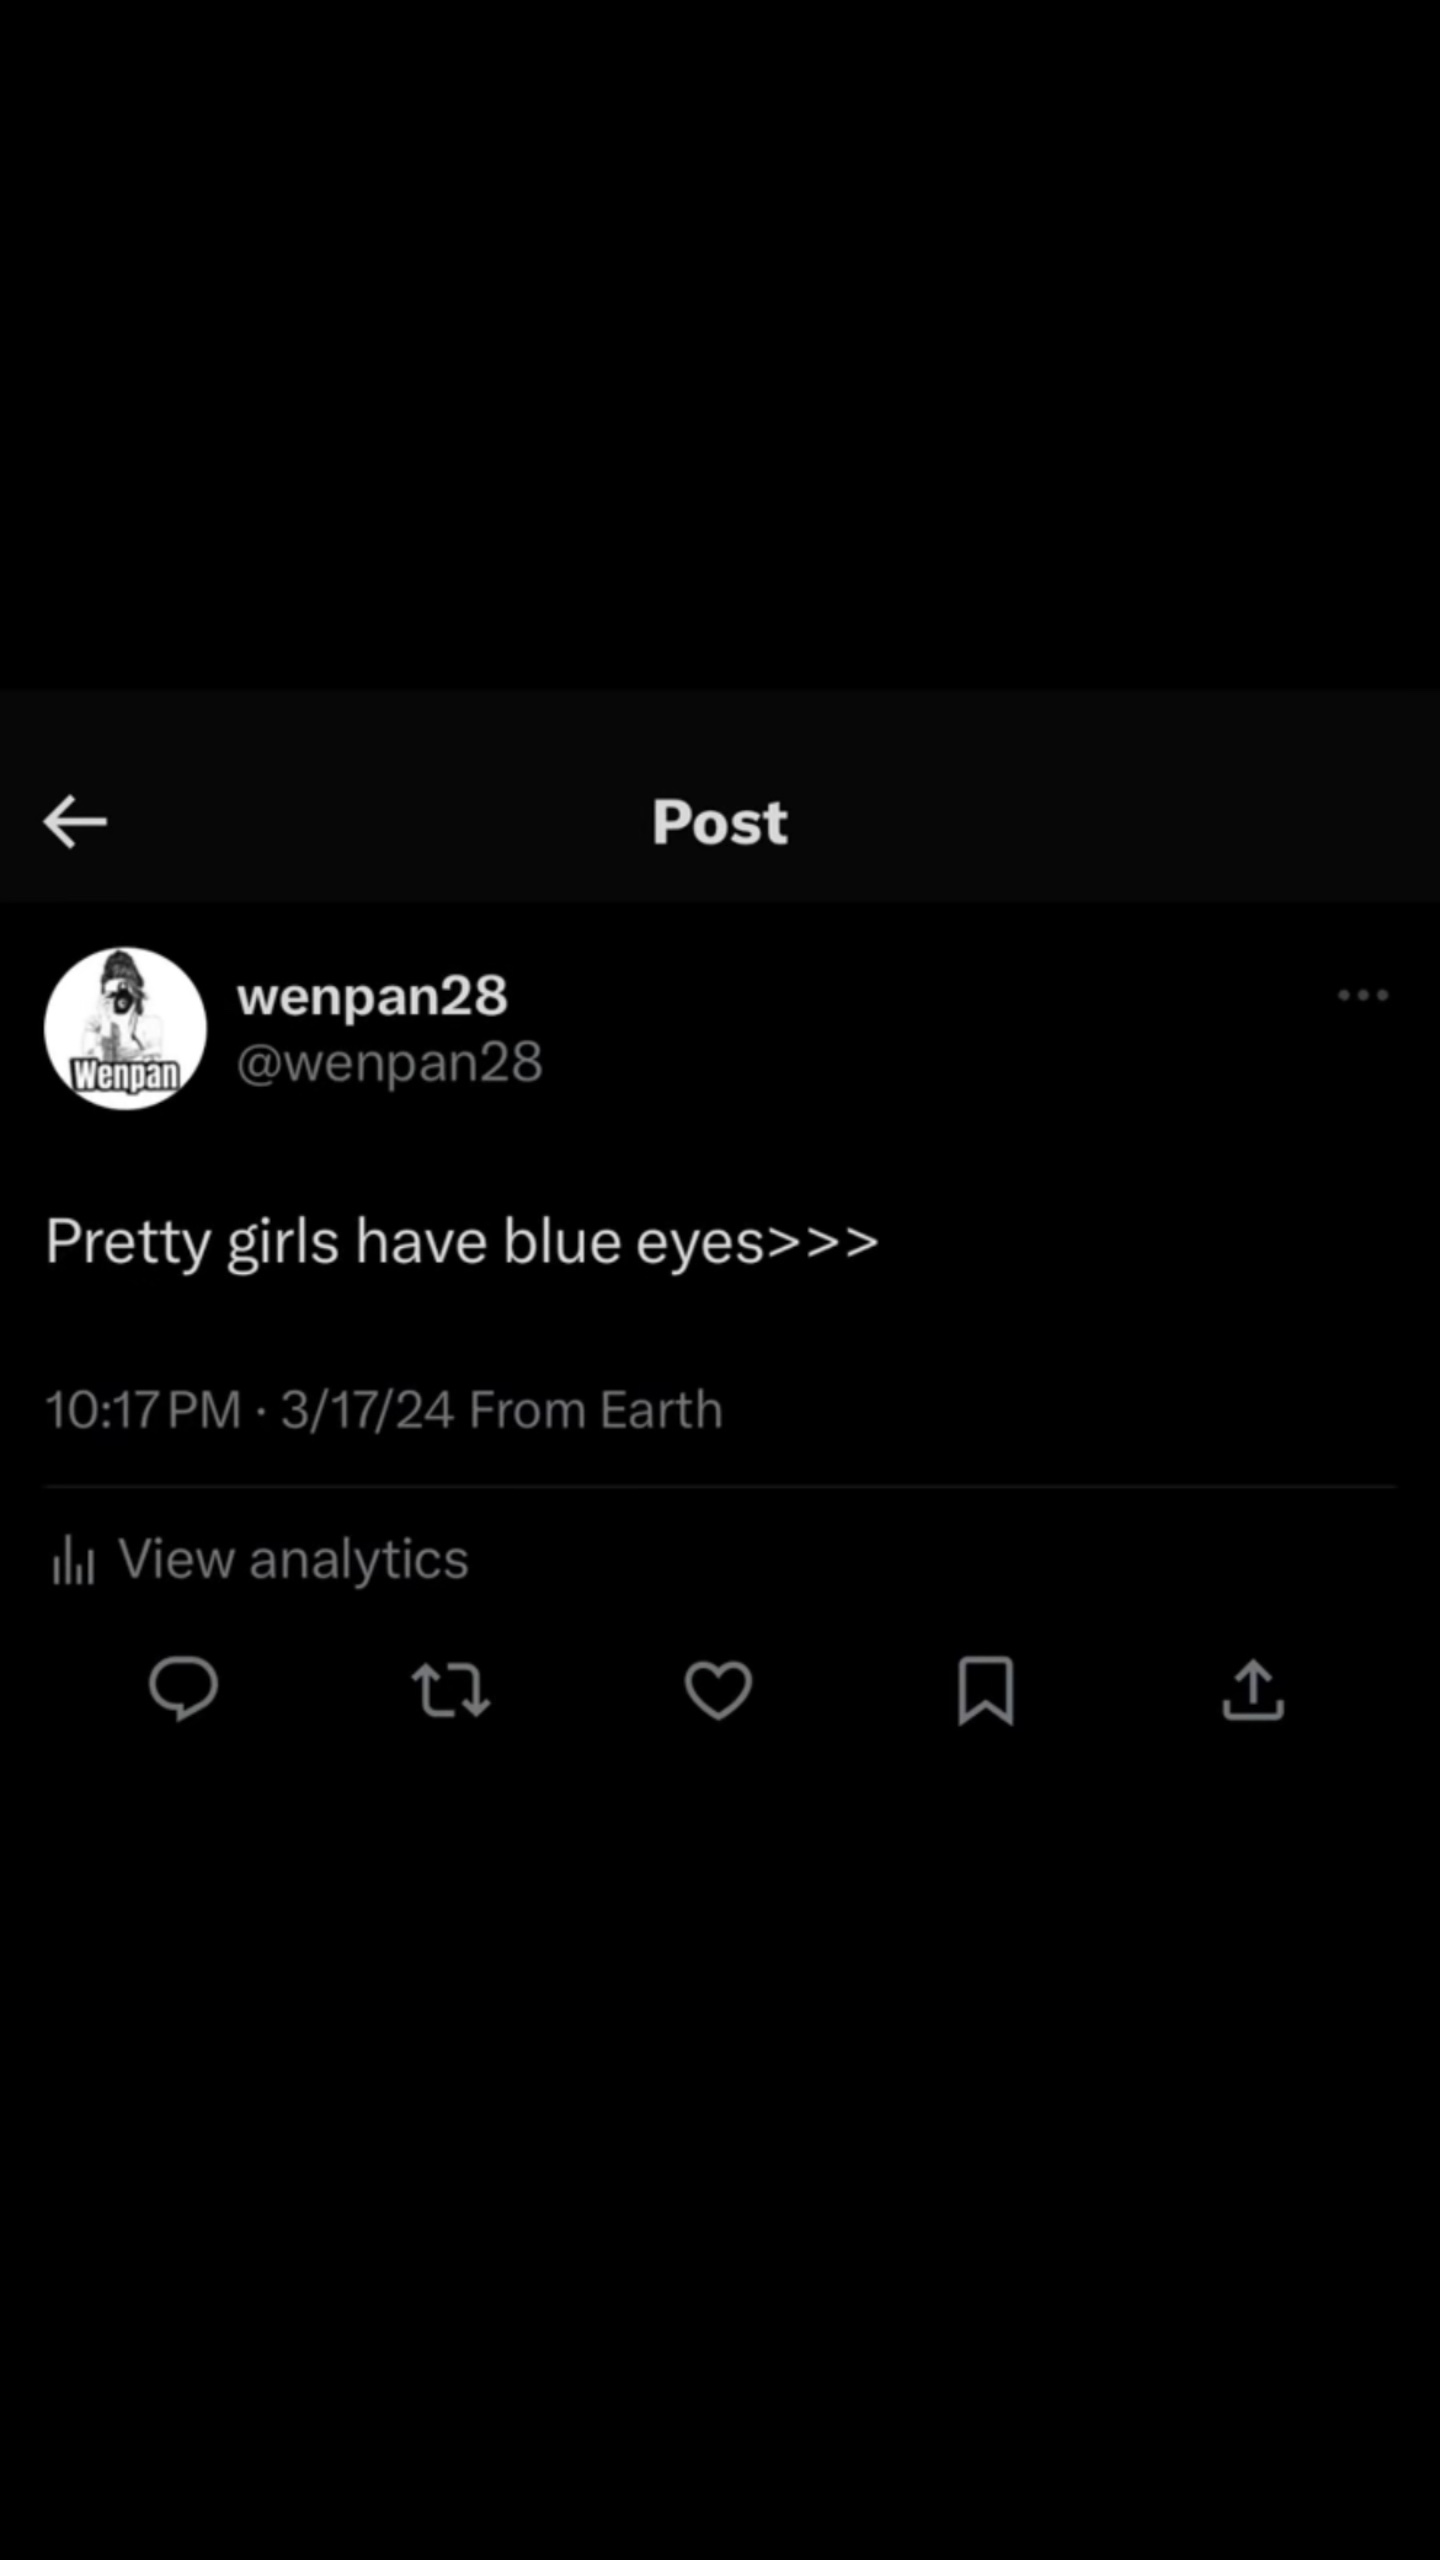
Task: Share the post using the upload icon
Action: point(1253,1690)
